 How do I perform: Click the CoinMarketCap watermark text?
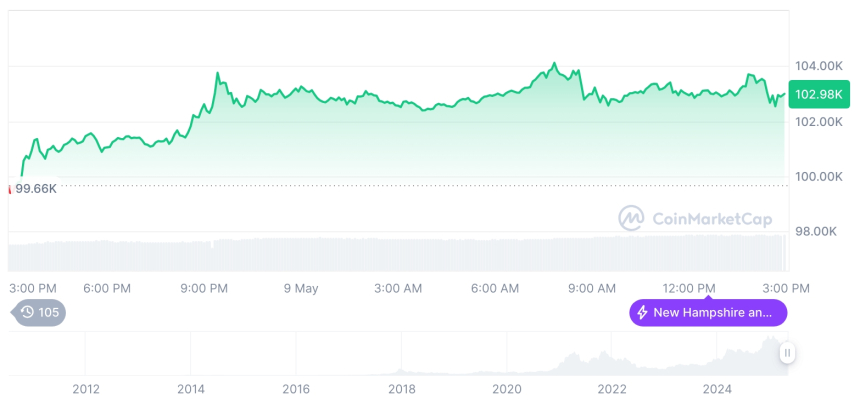(703, 217)
